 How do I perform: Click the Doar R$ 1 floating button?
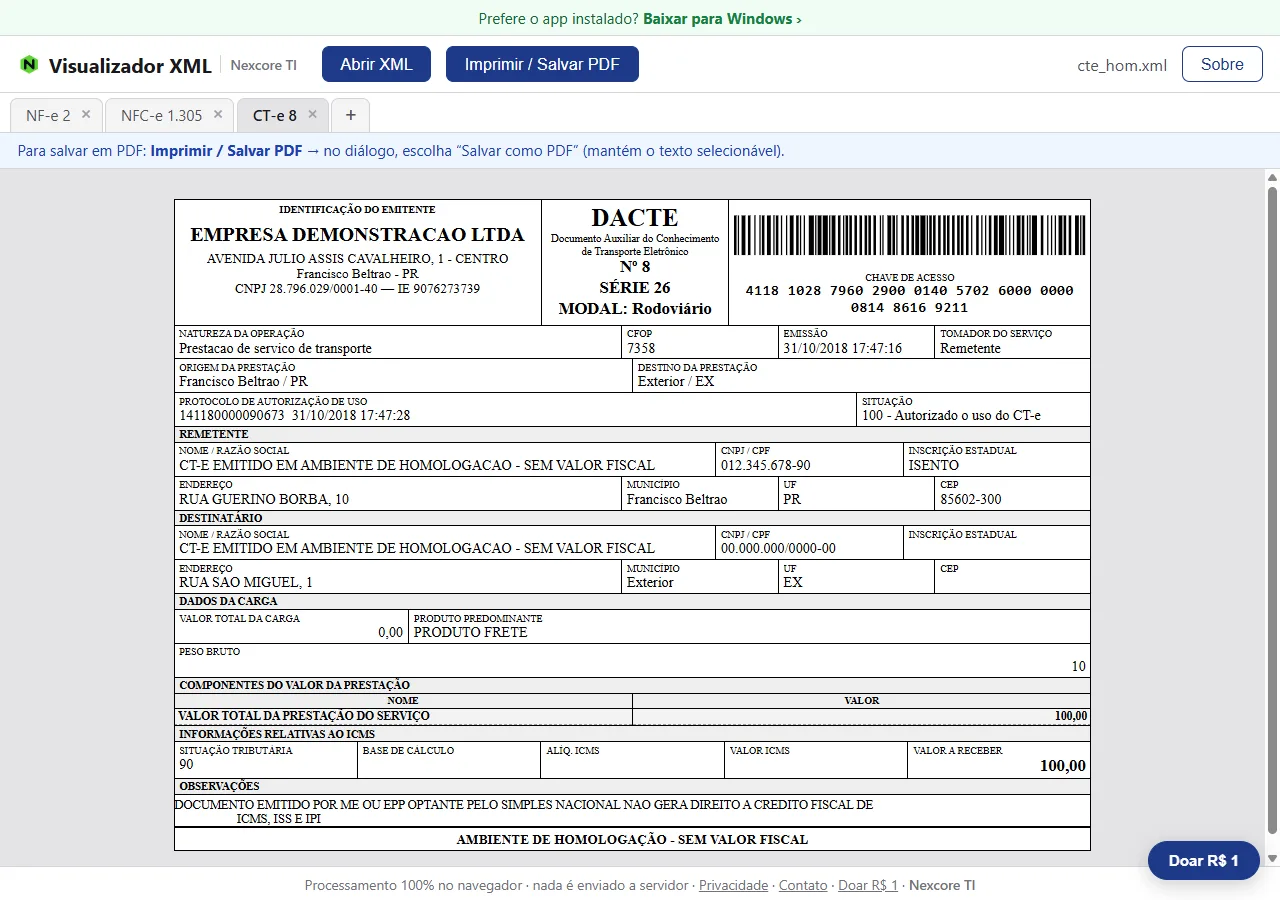pos(1203,860)
